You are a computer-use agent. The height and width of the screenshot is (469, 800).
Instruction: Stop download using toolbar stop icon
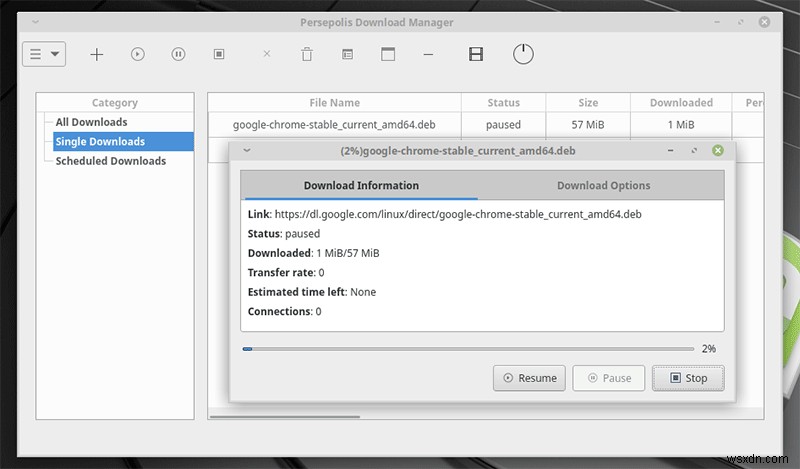click(219, 54)
